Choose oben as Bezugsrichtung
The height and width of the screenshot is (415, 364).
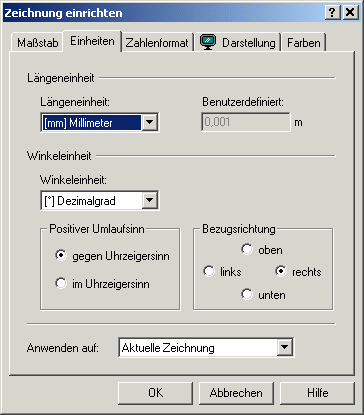(247, 249)
